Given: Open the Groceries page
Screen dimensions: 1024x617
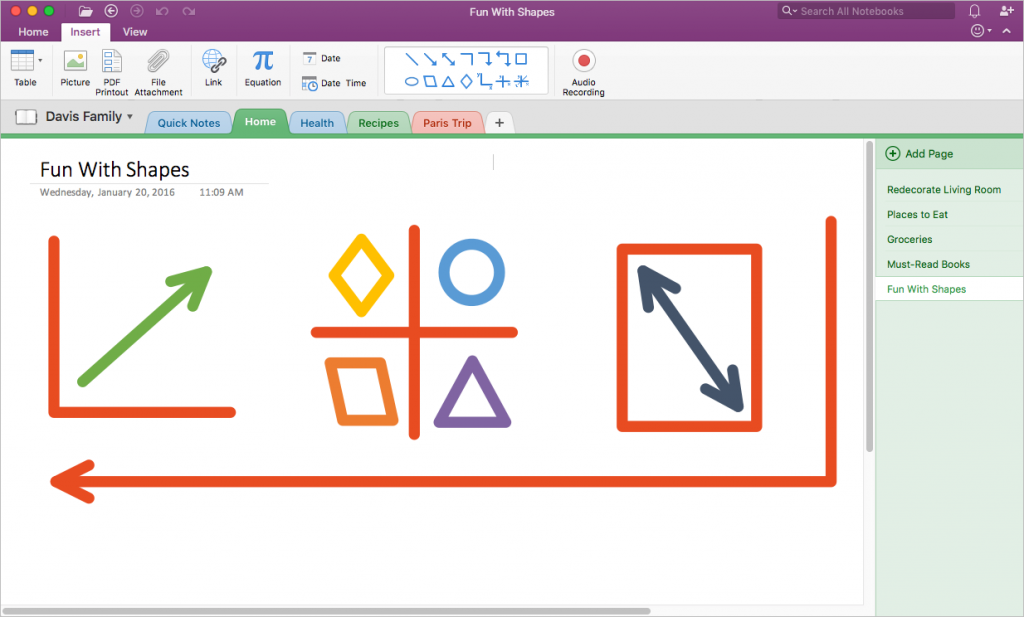Looking at the screenshot, I should [x=909, y=240].
